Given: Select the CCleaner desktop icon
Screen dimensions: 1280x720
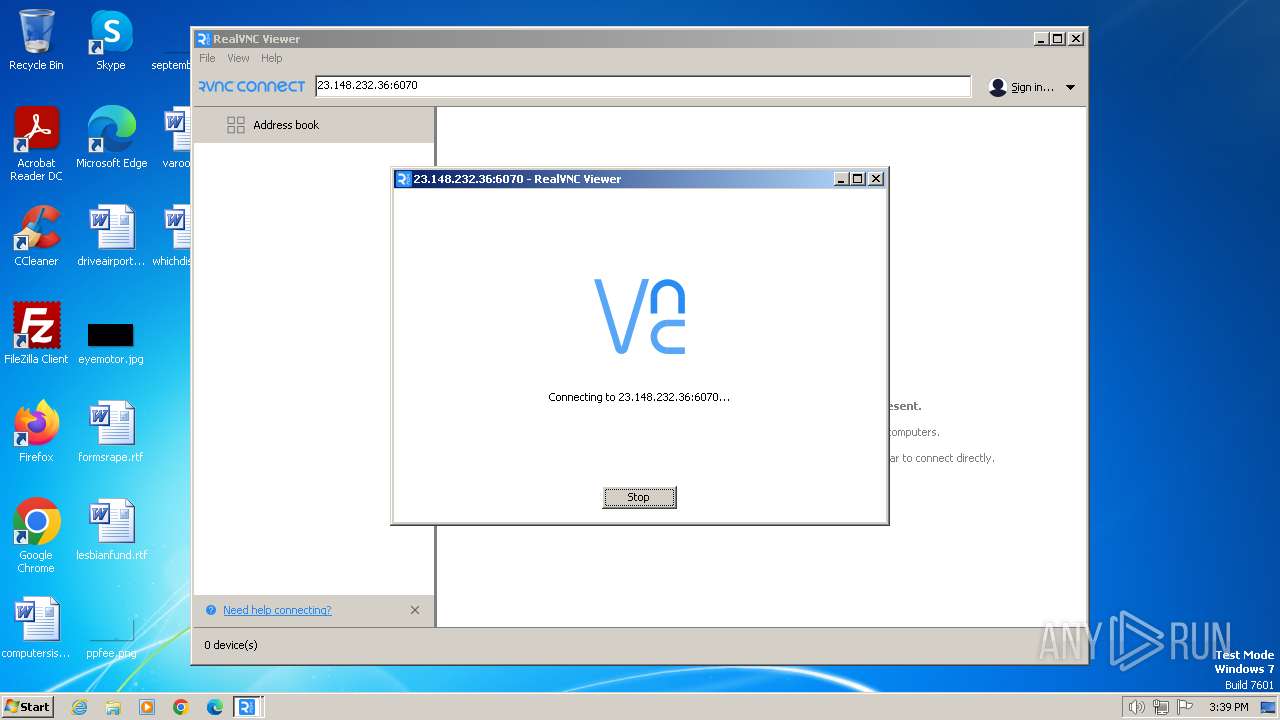Looking at the screenshot, I should (36, 236).
